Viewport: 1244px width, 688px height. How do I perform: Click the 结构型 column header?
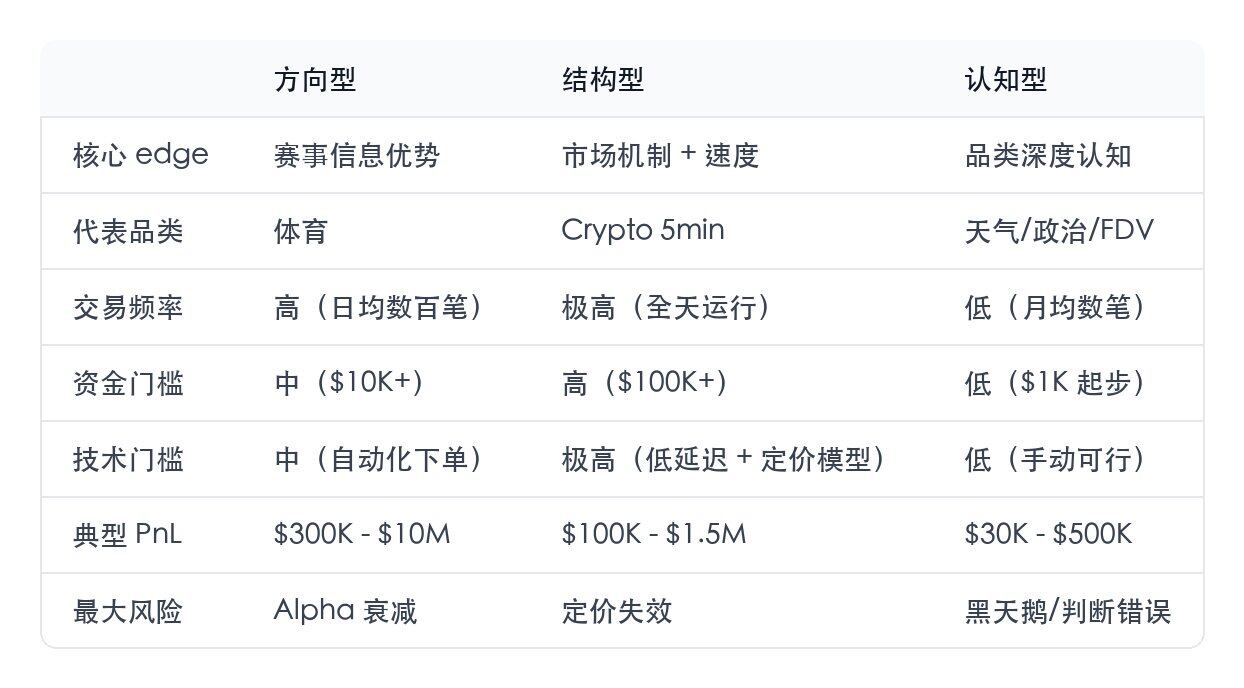(603, 80)
